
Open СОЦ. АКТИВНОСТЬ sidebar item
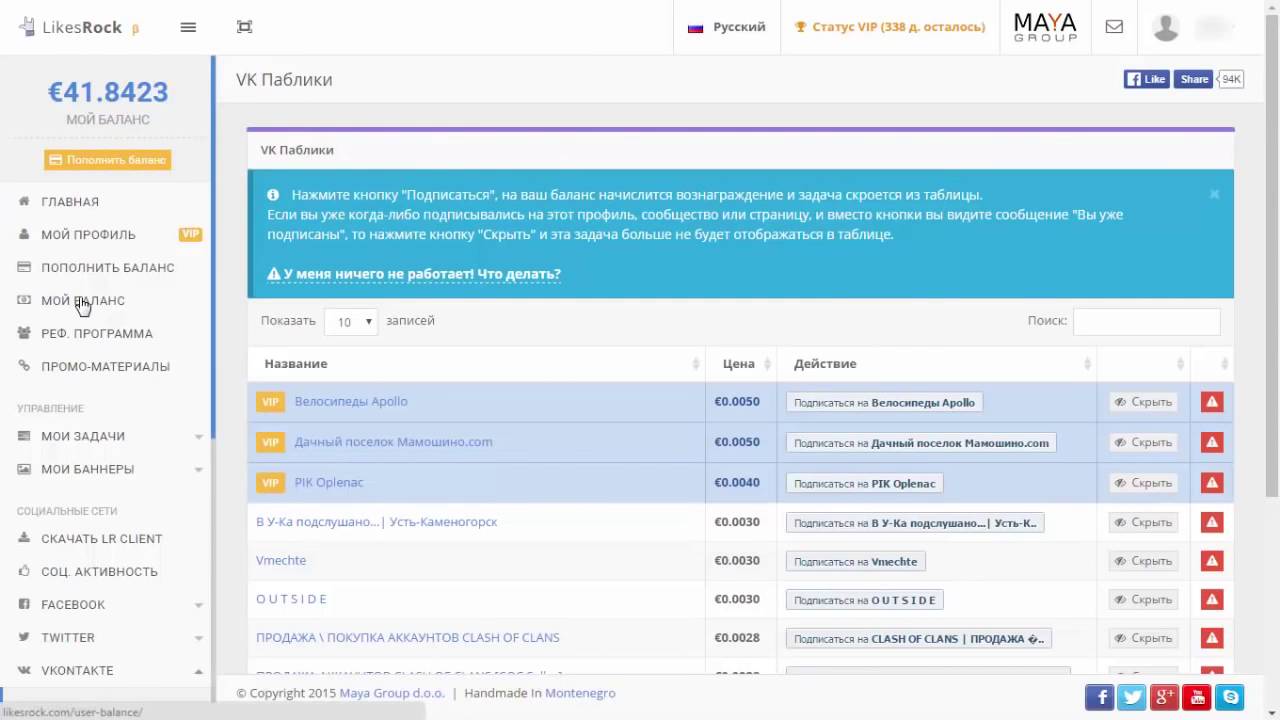coord(99,571)
